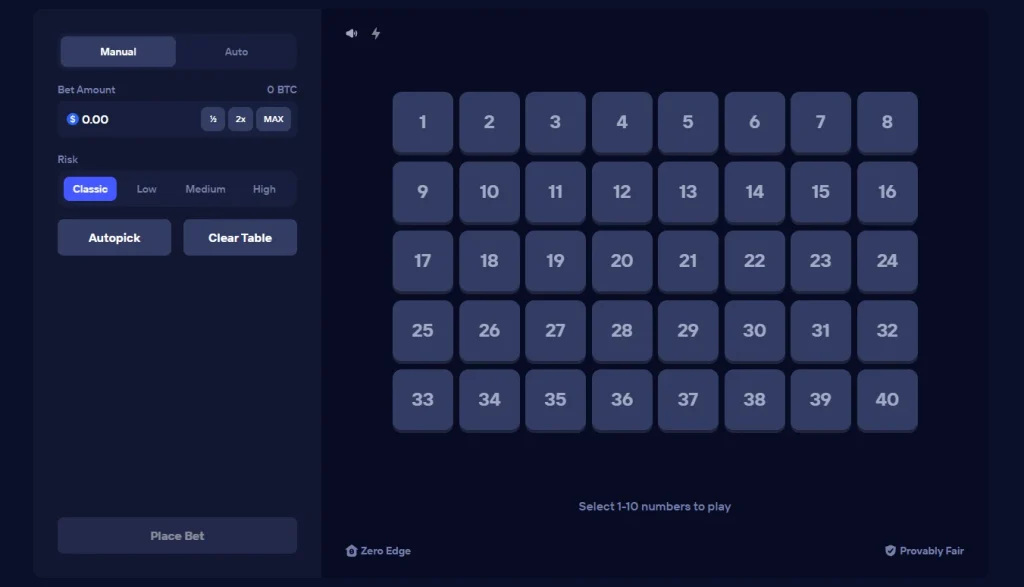Pick number 13 tile
This screenshot has height=587, width=1024.
(x=688, y=192)
